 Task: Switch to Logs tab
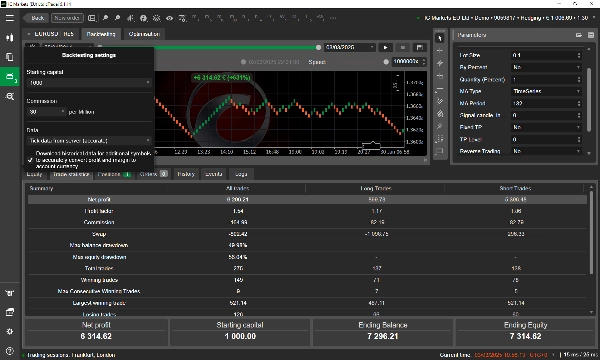pyautogui.click(x=241, y=174)
